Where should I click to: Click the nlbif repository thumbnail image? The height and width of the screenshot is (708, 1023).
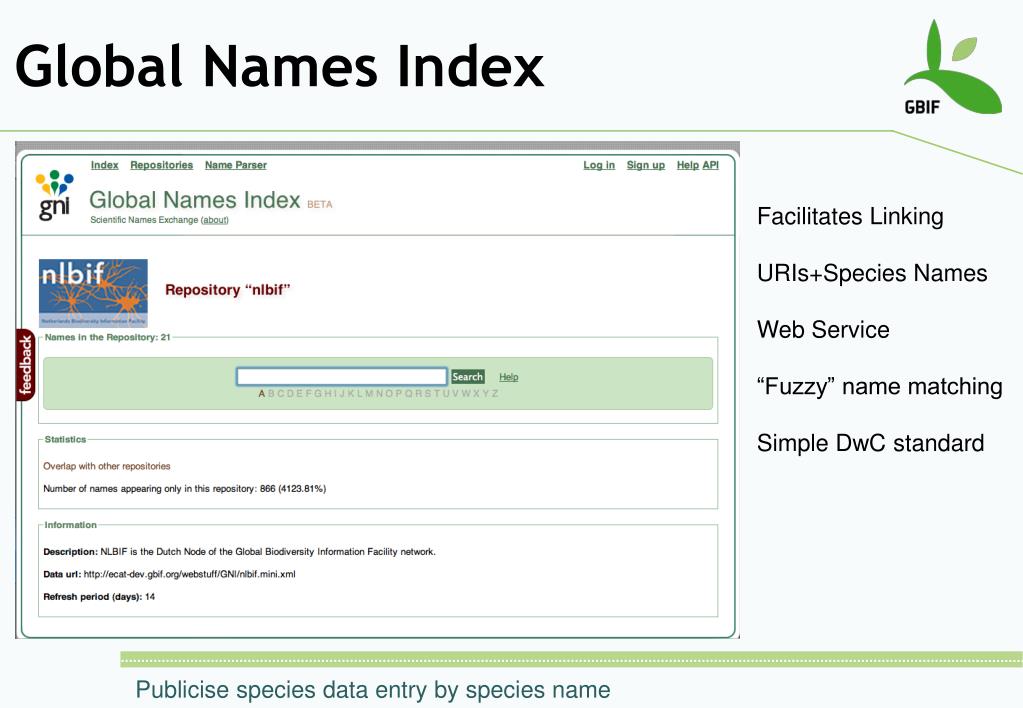(93, 293)
